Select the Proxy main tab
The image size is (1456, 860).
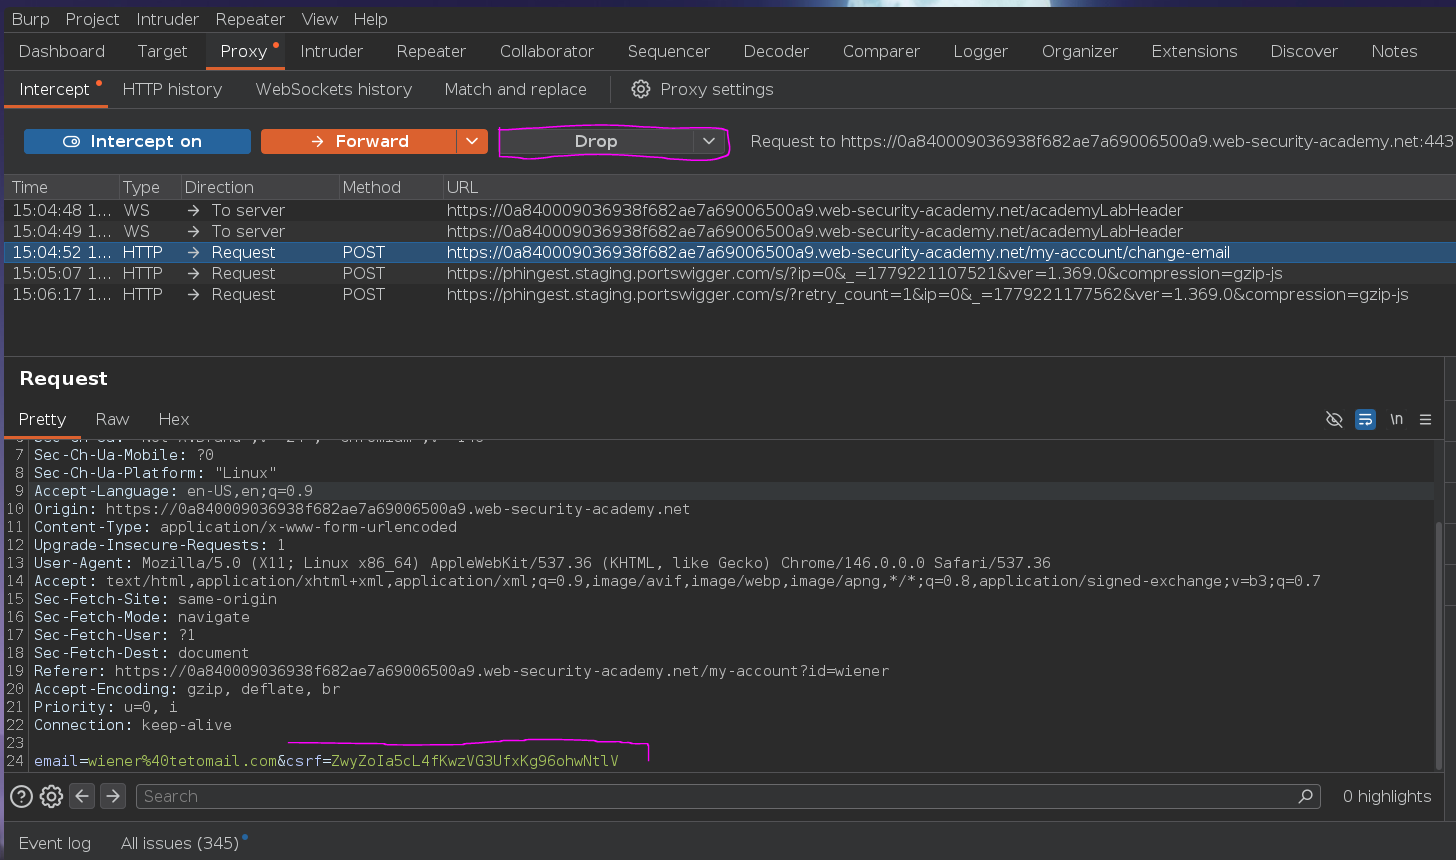tap(244, 51)
